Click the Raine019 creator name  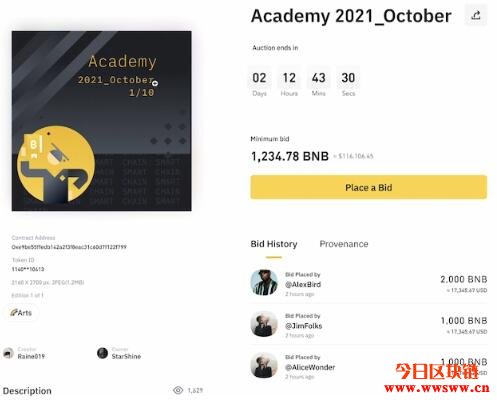tap(31, 356)
